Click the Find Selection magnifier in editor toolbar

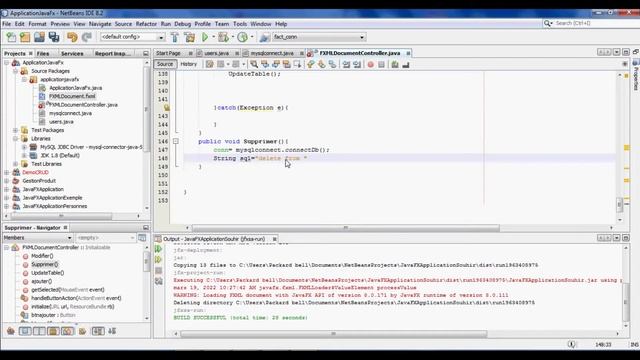pyautogui.click(x=254, y=64)
